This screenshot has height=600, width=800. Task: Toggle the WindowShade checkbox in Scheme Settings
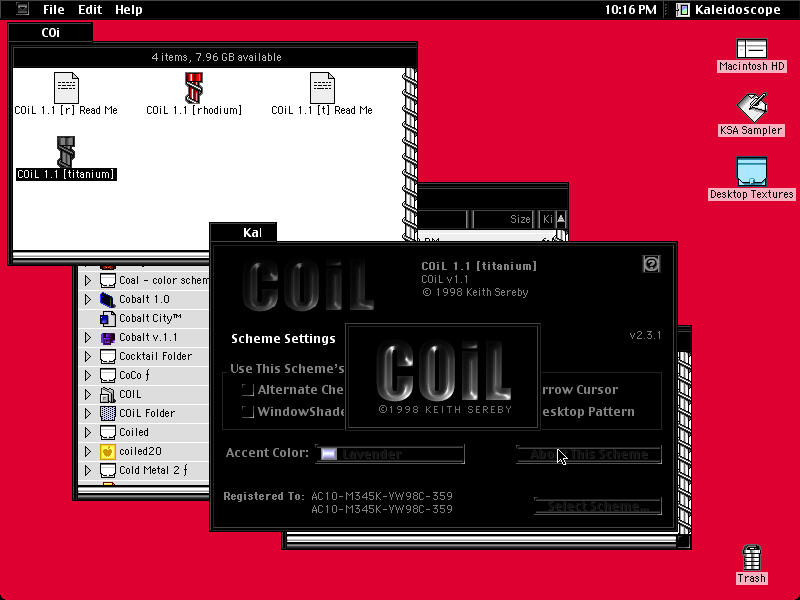248,412
